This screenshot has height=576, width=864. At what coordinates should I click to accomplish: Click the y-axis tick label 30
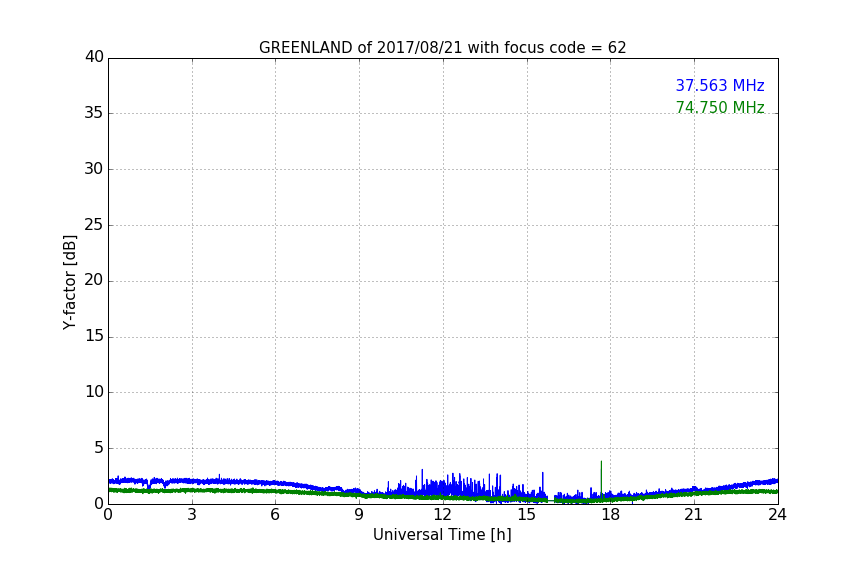pos(94,169)
